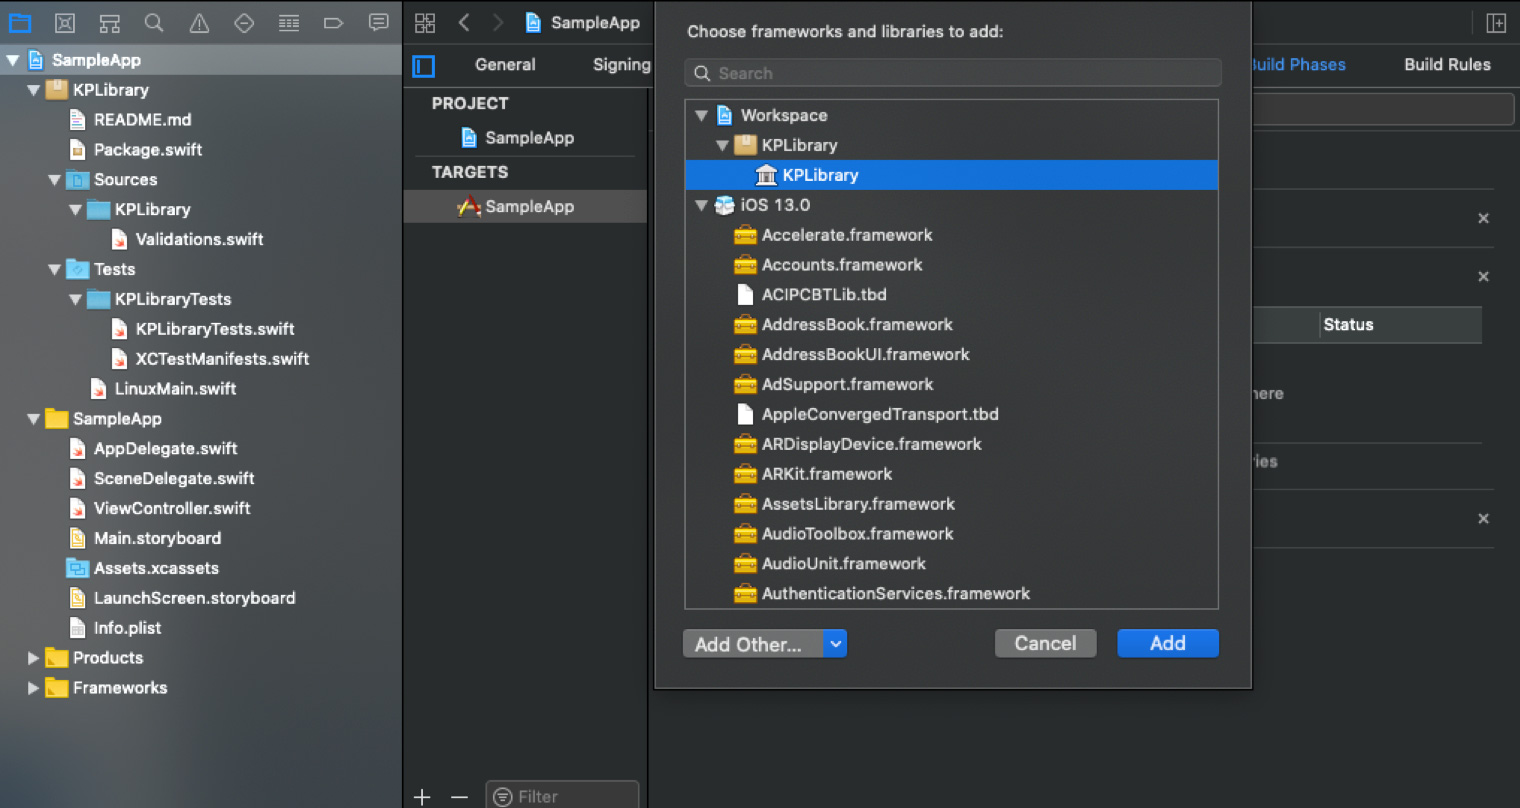Expand the Products group
Screen dimensions: 1520x808
(x=34, y=658)
